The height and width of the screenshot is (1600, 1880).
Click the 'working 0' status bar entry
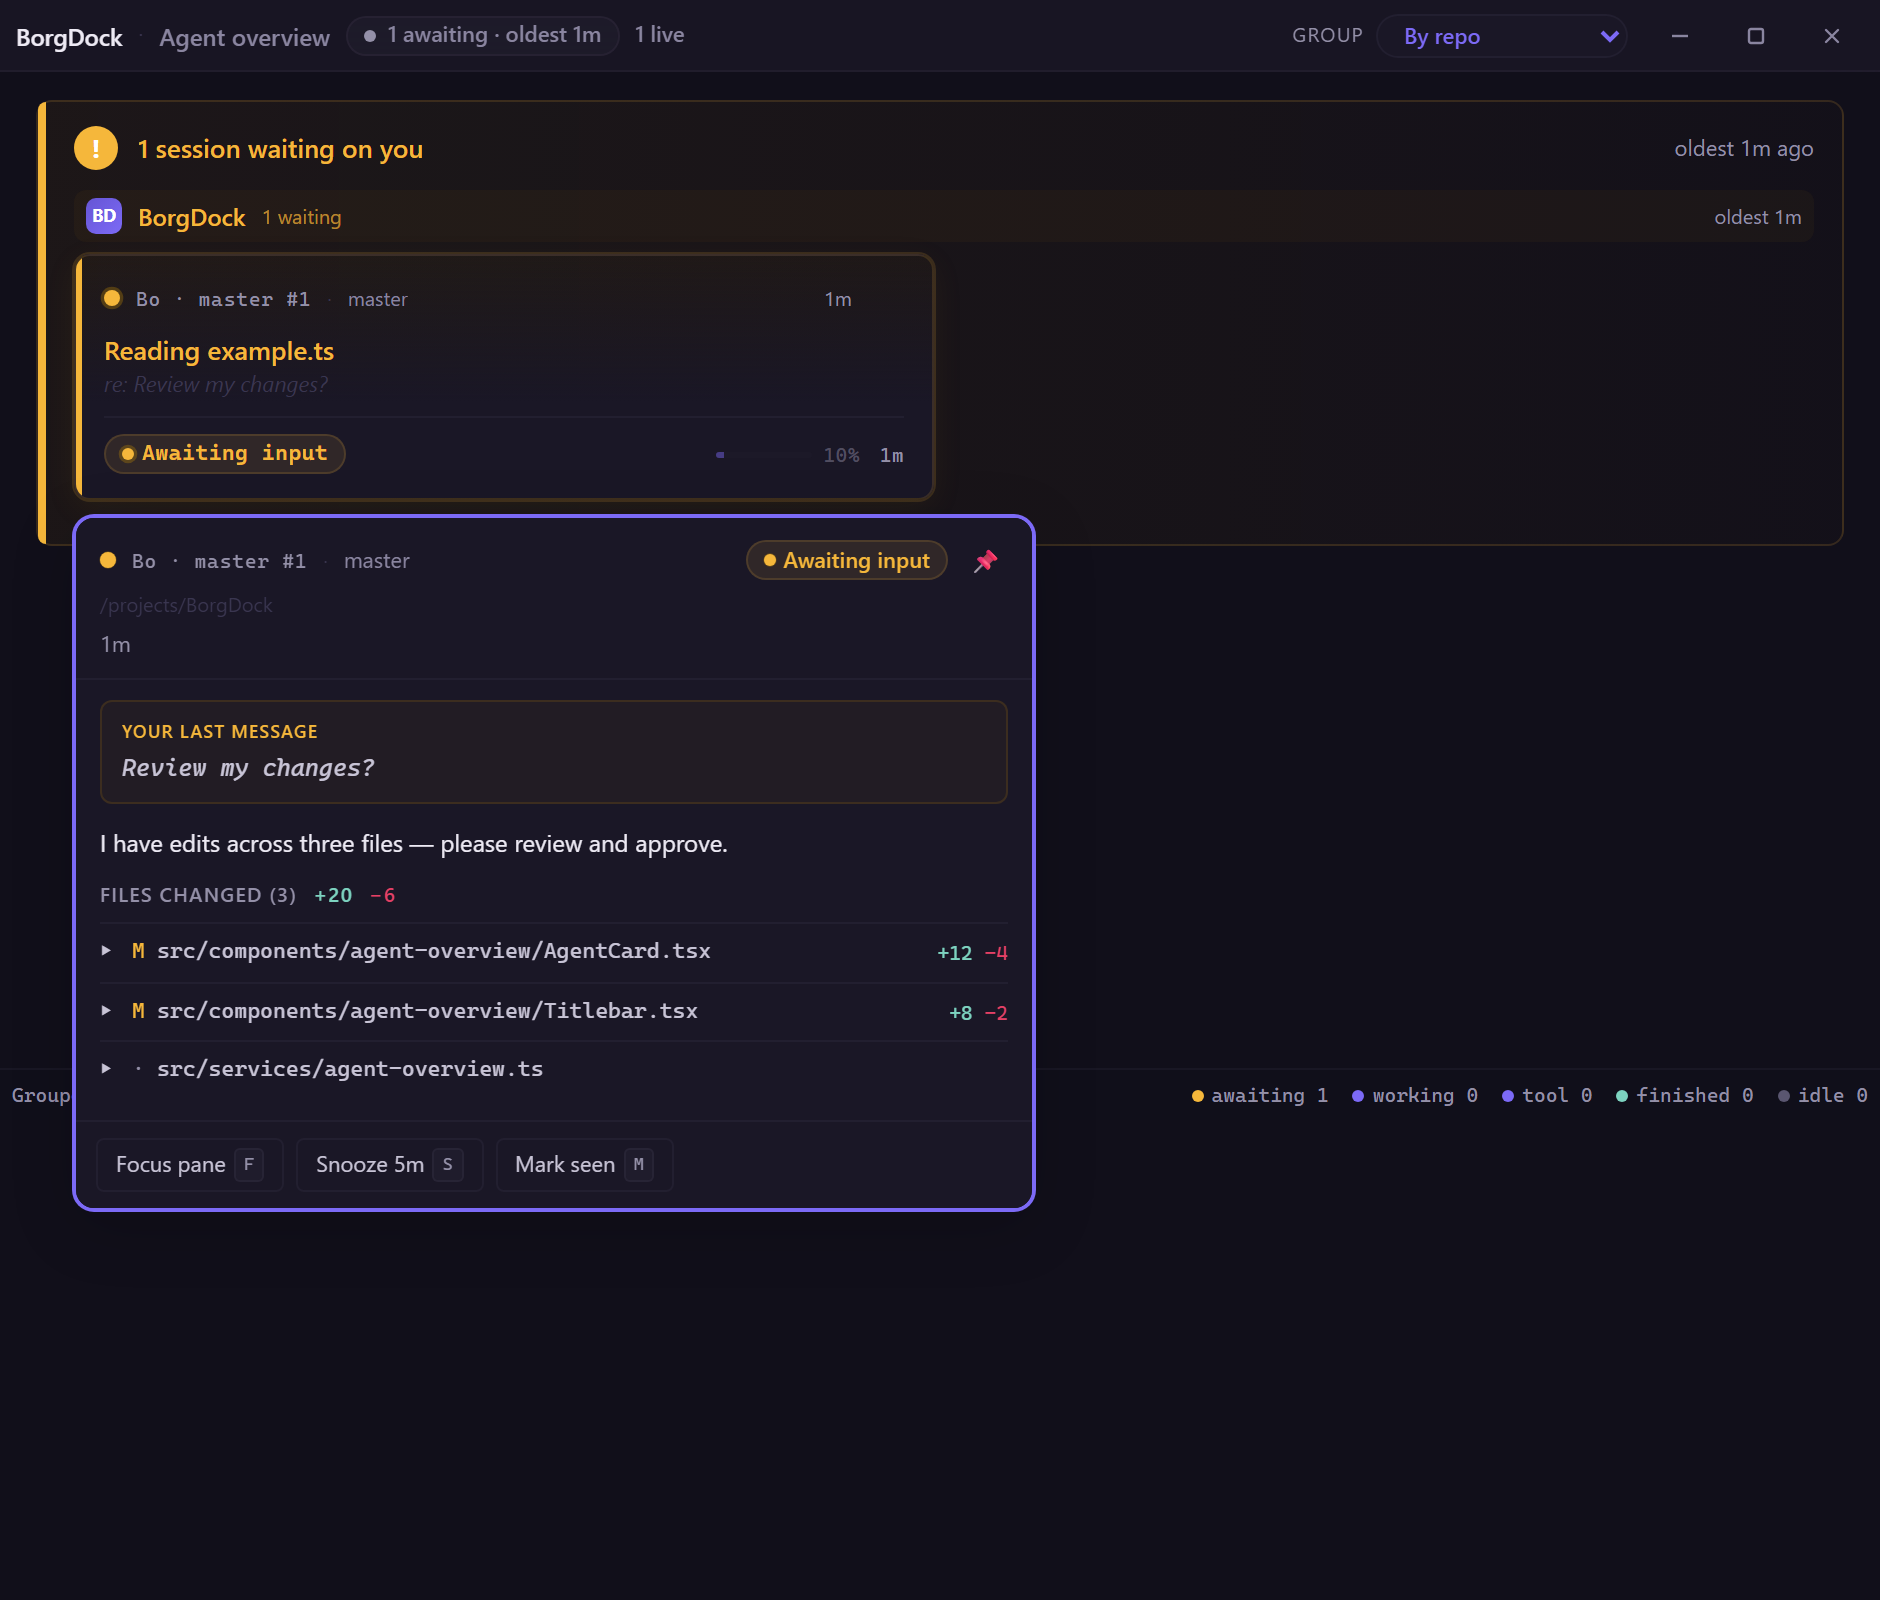pos(1415,1096)
